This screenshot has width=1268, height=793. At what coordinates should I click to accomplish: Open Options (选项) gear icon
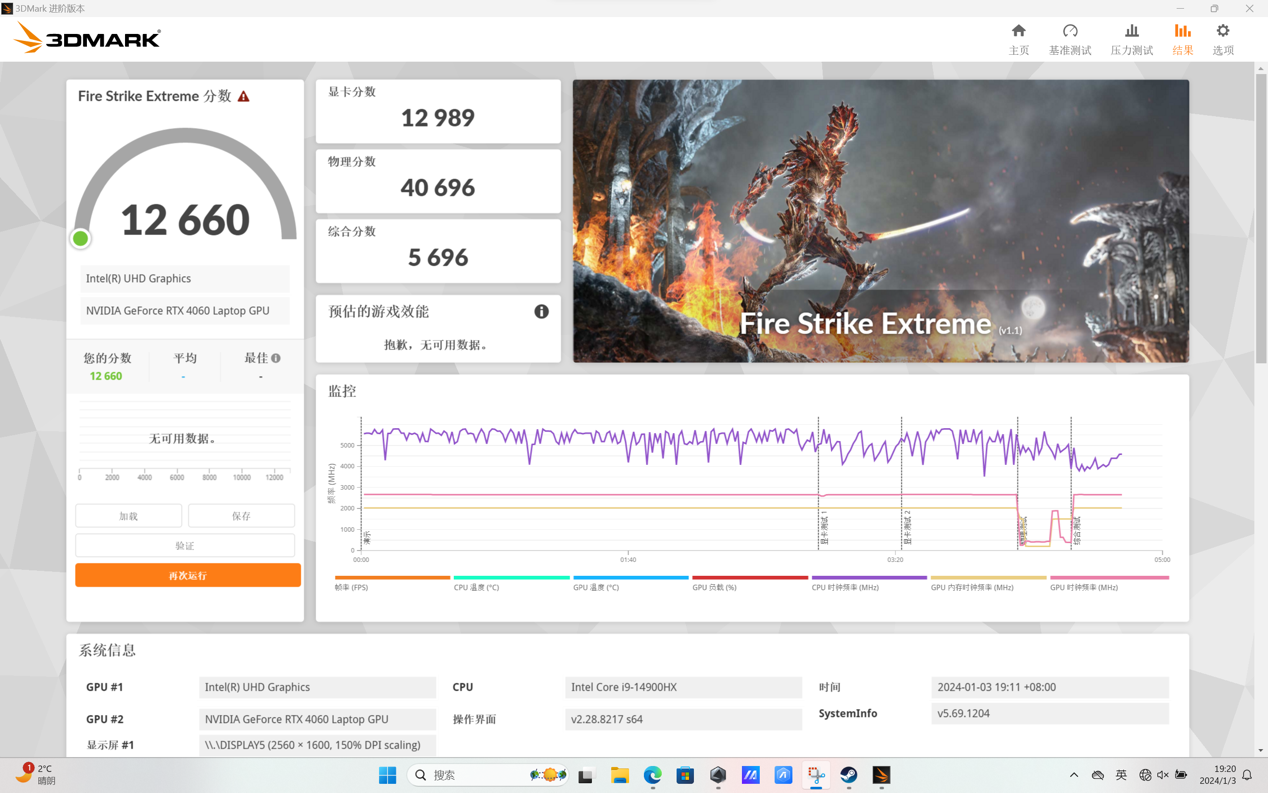coord(1222,39)
